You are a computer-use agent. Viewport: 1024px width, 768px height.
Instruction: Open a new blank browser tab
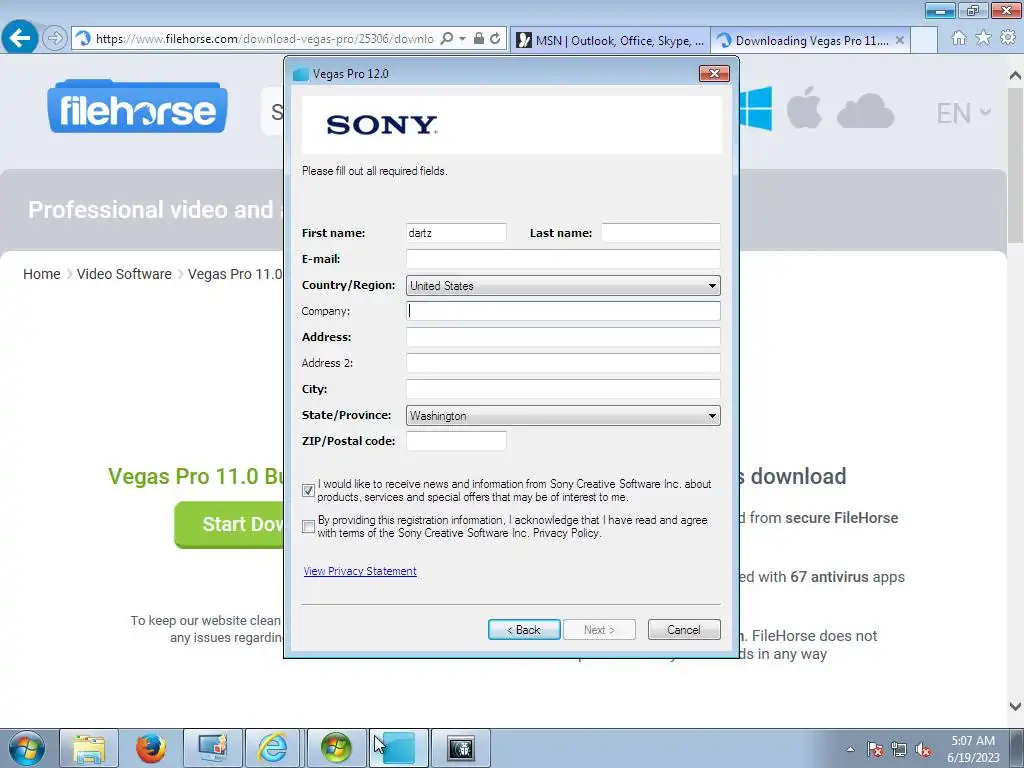(x=924, y=40)
